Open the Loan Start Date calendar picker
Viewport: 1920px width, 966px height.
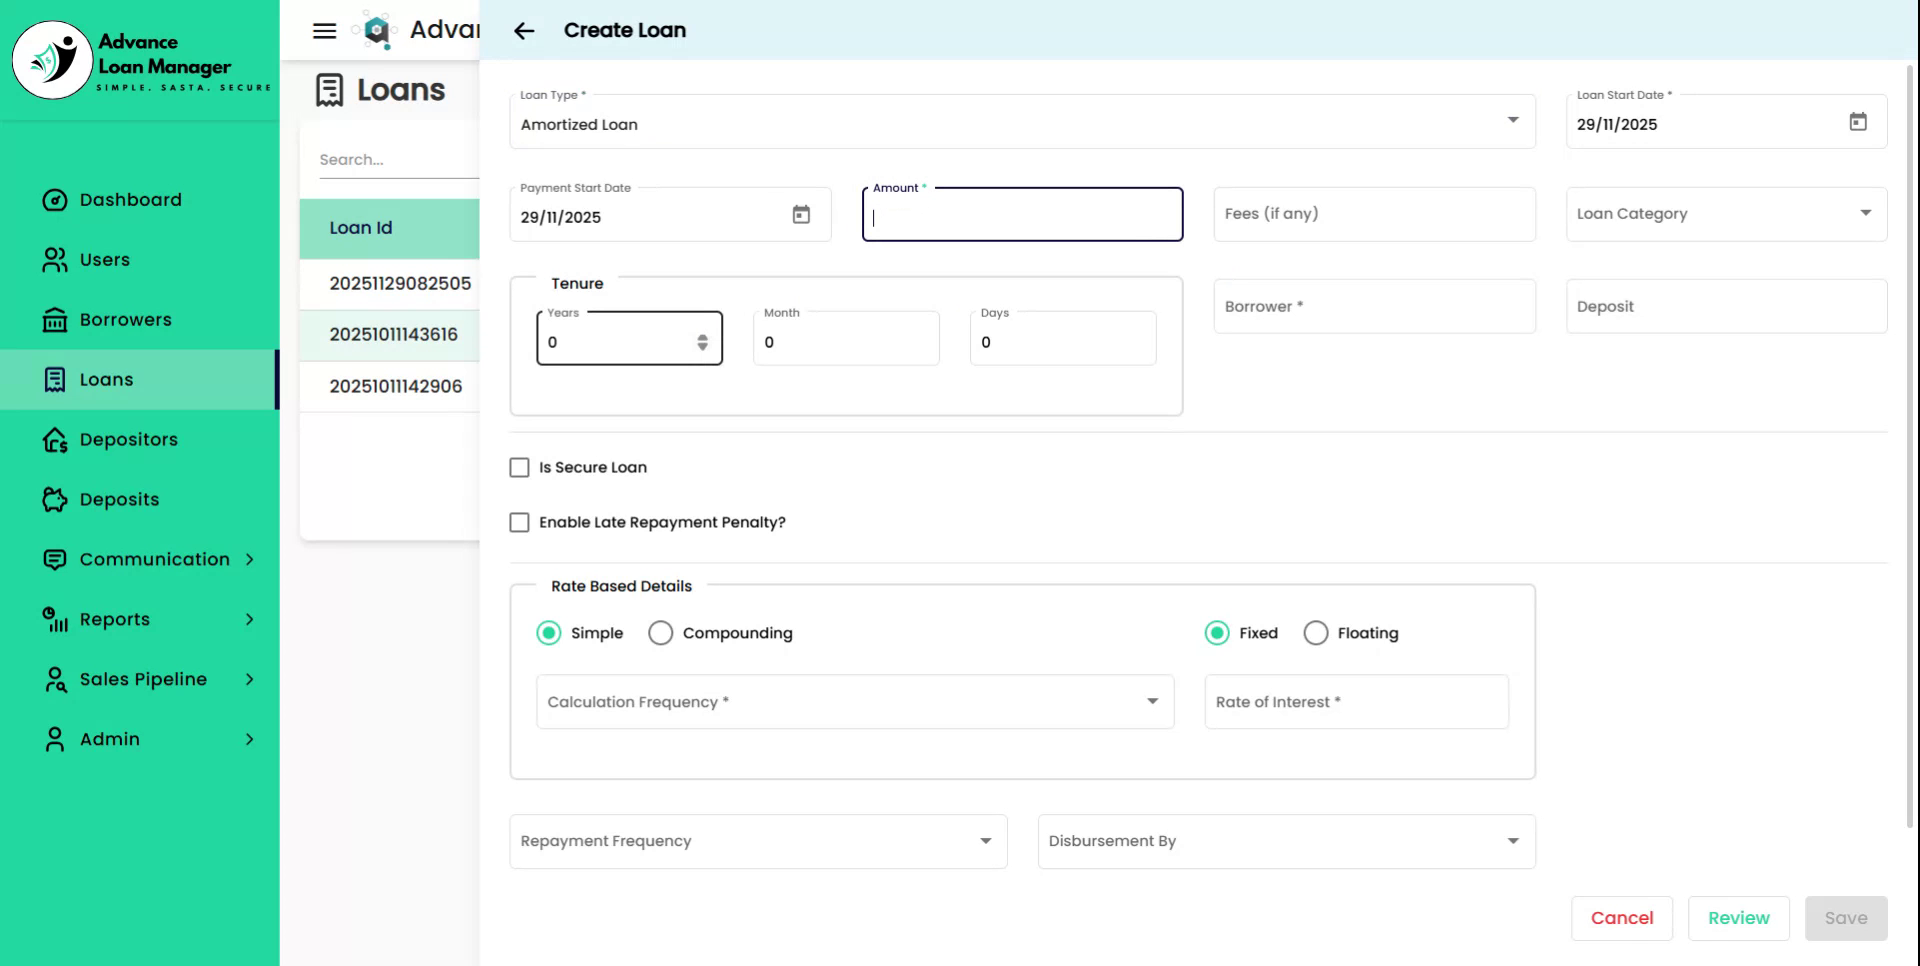(x=1857, y=122)
